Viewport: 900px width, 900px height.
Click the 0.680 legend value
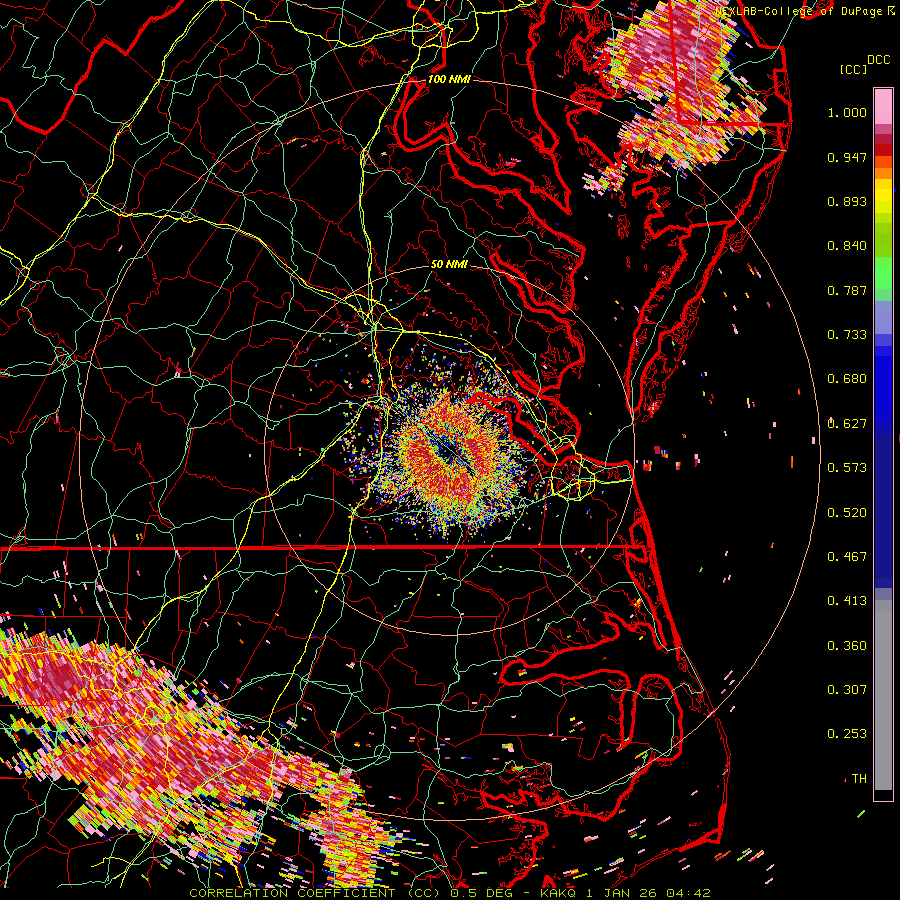[x=847, y=379]
